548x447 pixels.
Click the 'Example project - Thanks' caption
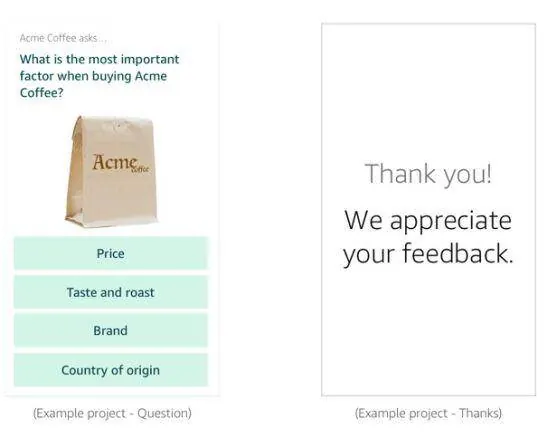(428, 413)
